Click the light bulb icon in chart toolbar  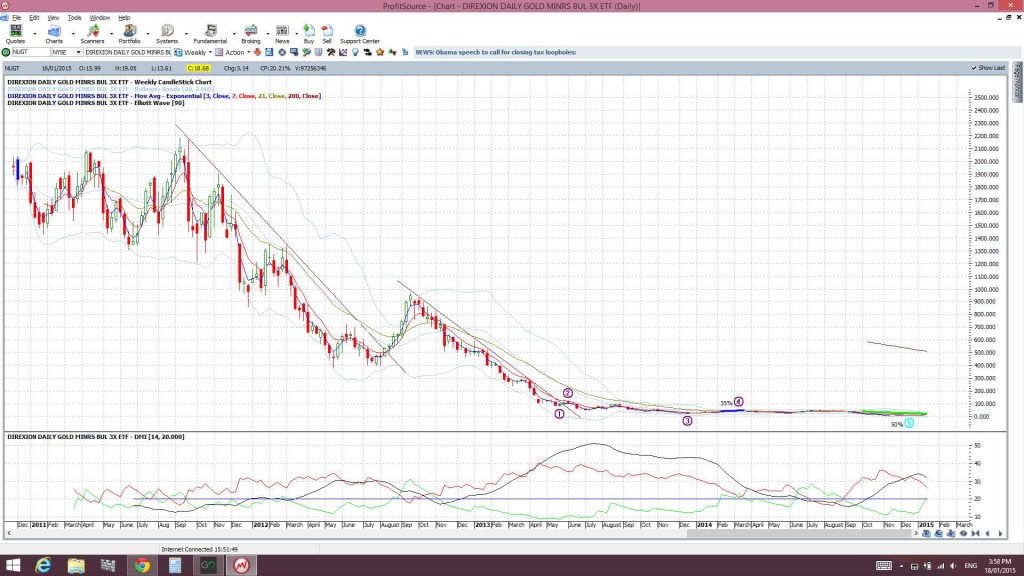355,52
